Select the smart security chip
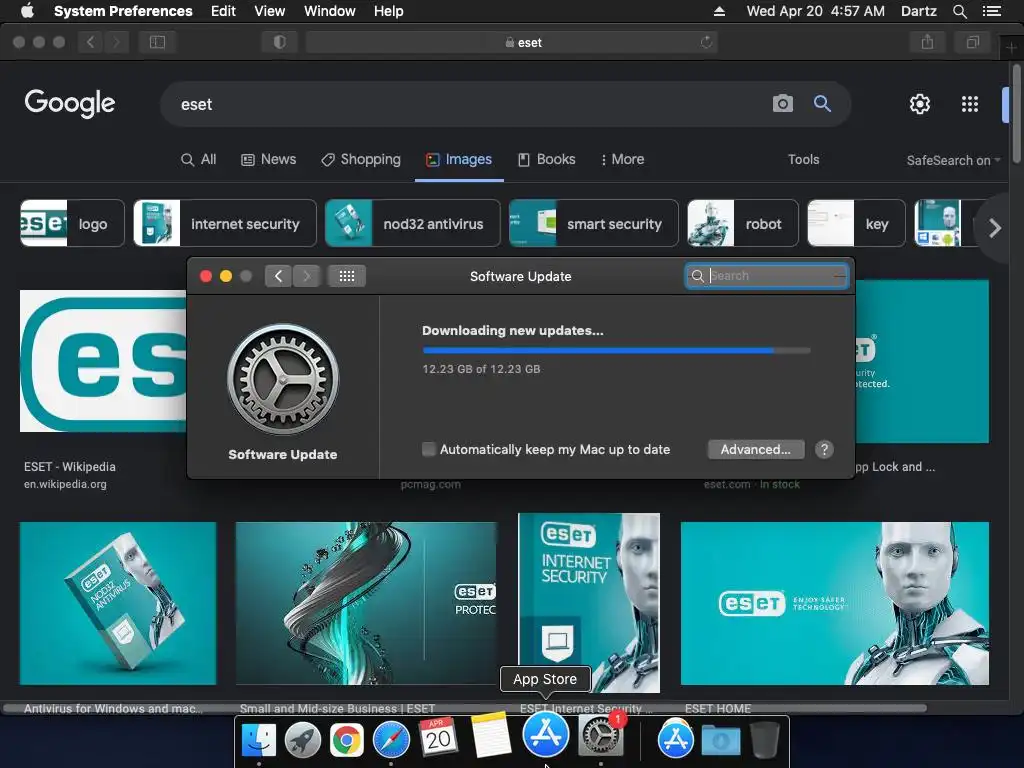 coord(594,223)
